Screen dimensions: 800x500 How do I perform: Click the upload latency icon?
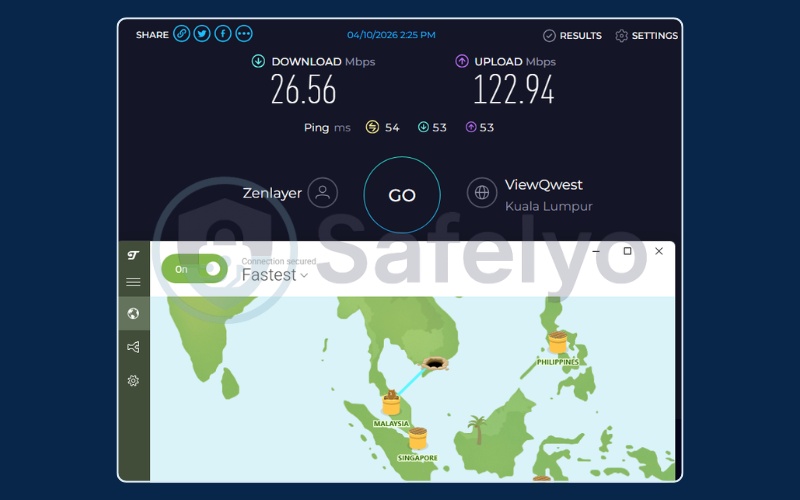(471, 127)
